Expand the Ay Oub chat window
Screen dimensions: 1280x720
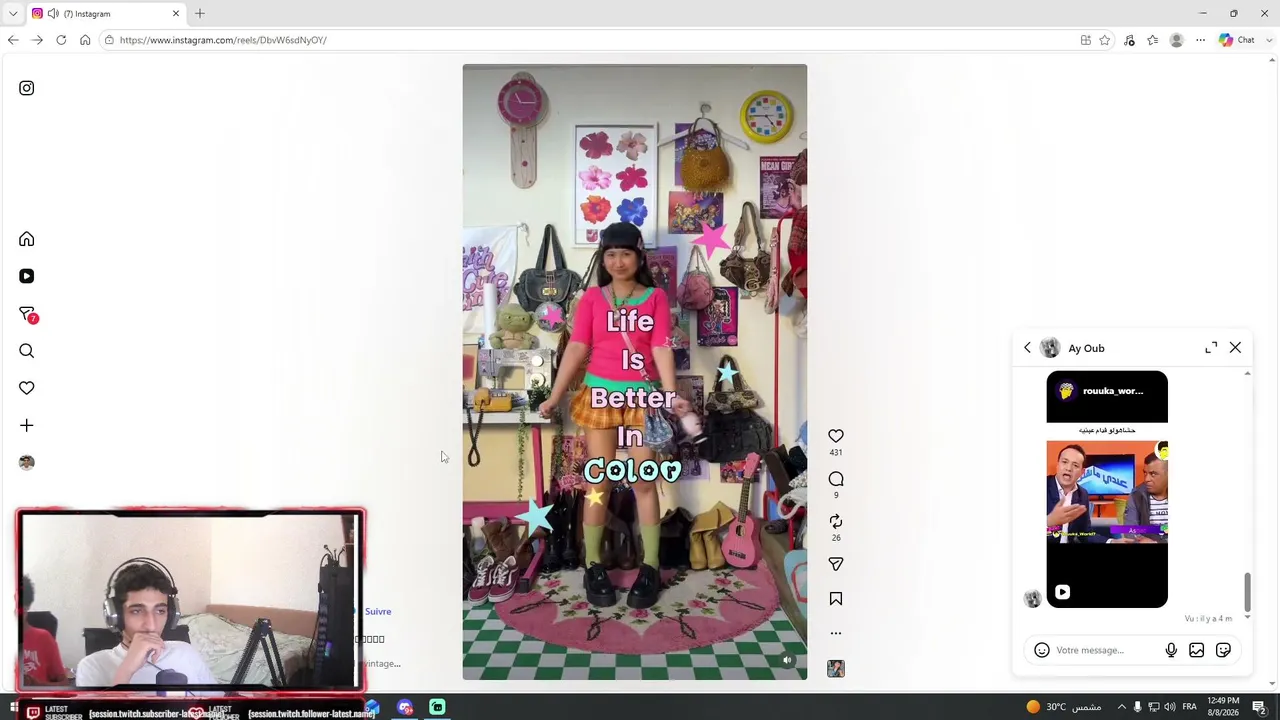1211,347
